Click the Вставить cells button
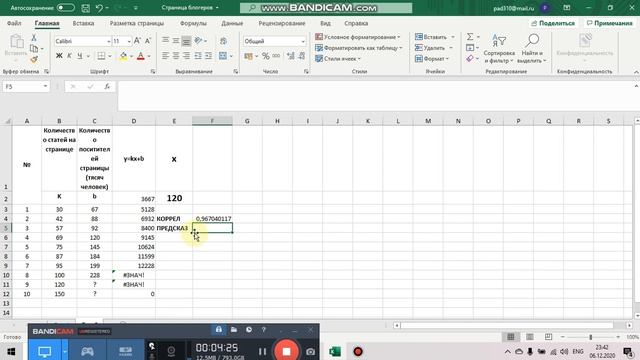The image size is (640, 360). click(x=431, y=37)
